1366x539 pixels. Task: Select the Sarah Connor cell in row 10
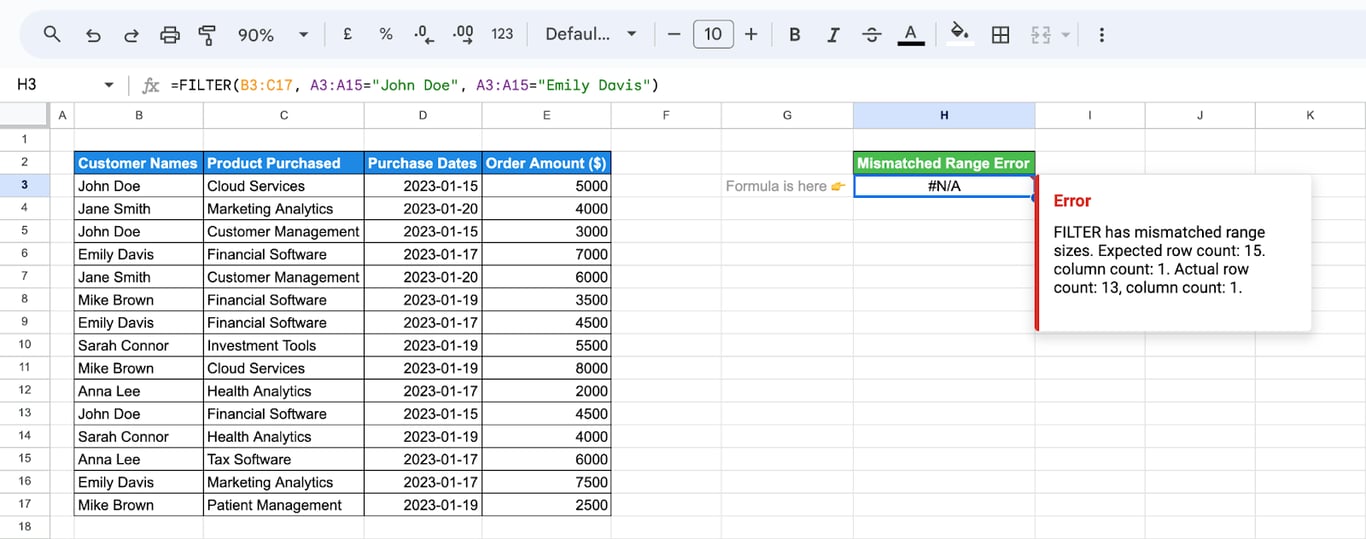point(139,345)
